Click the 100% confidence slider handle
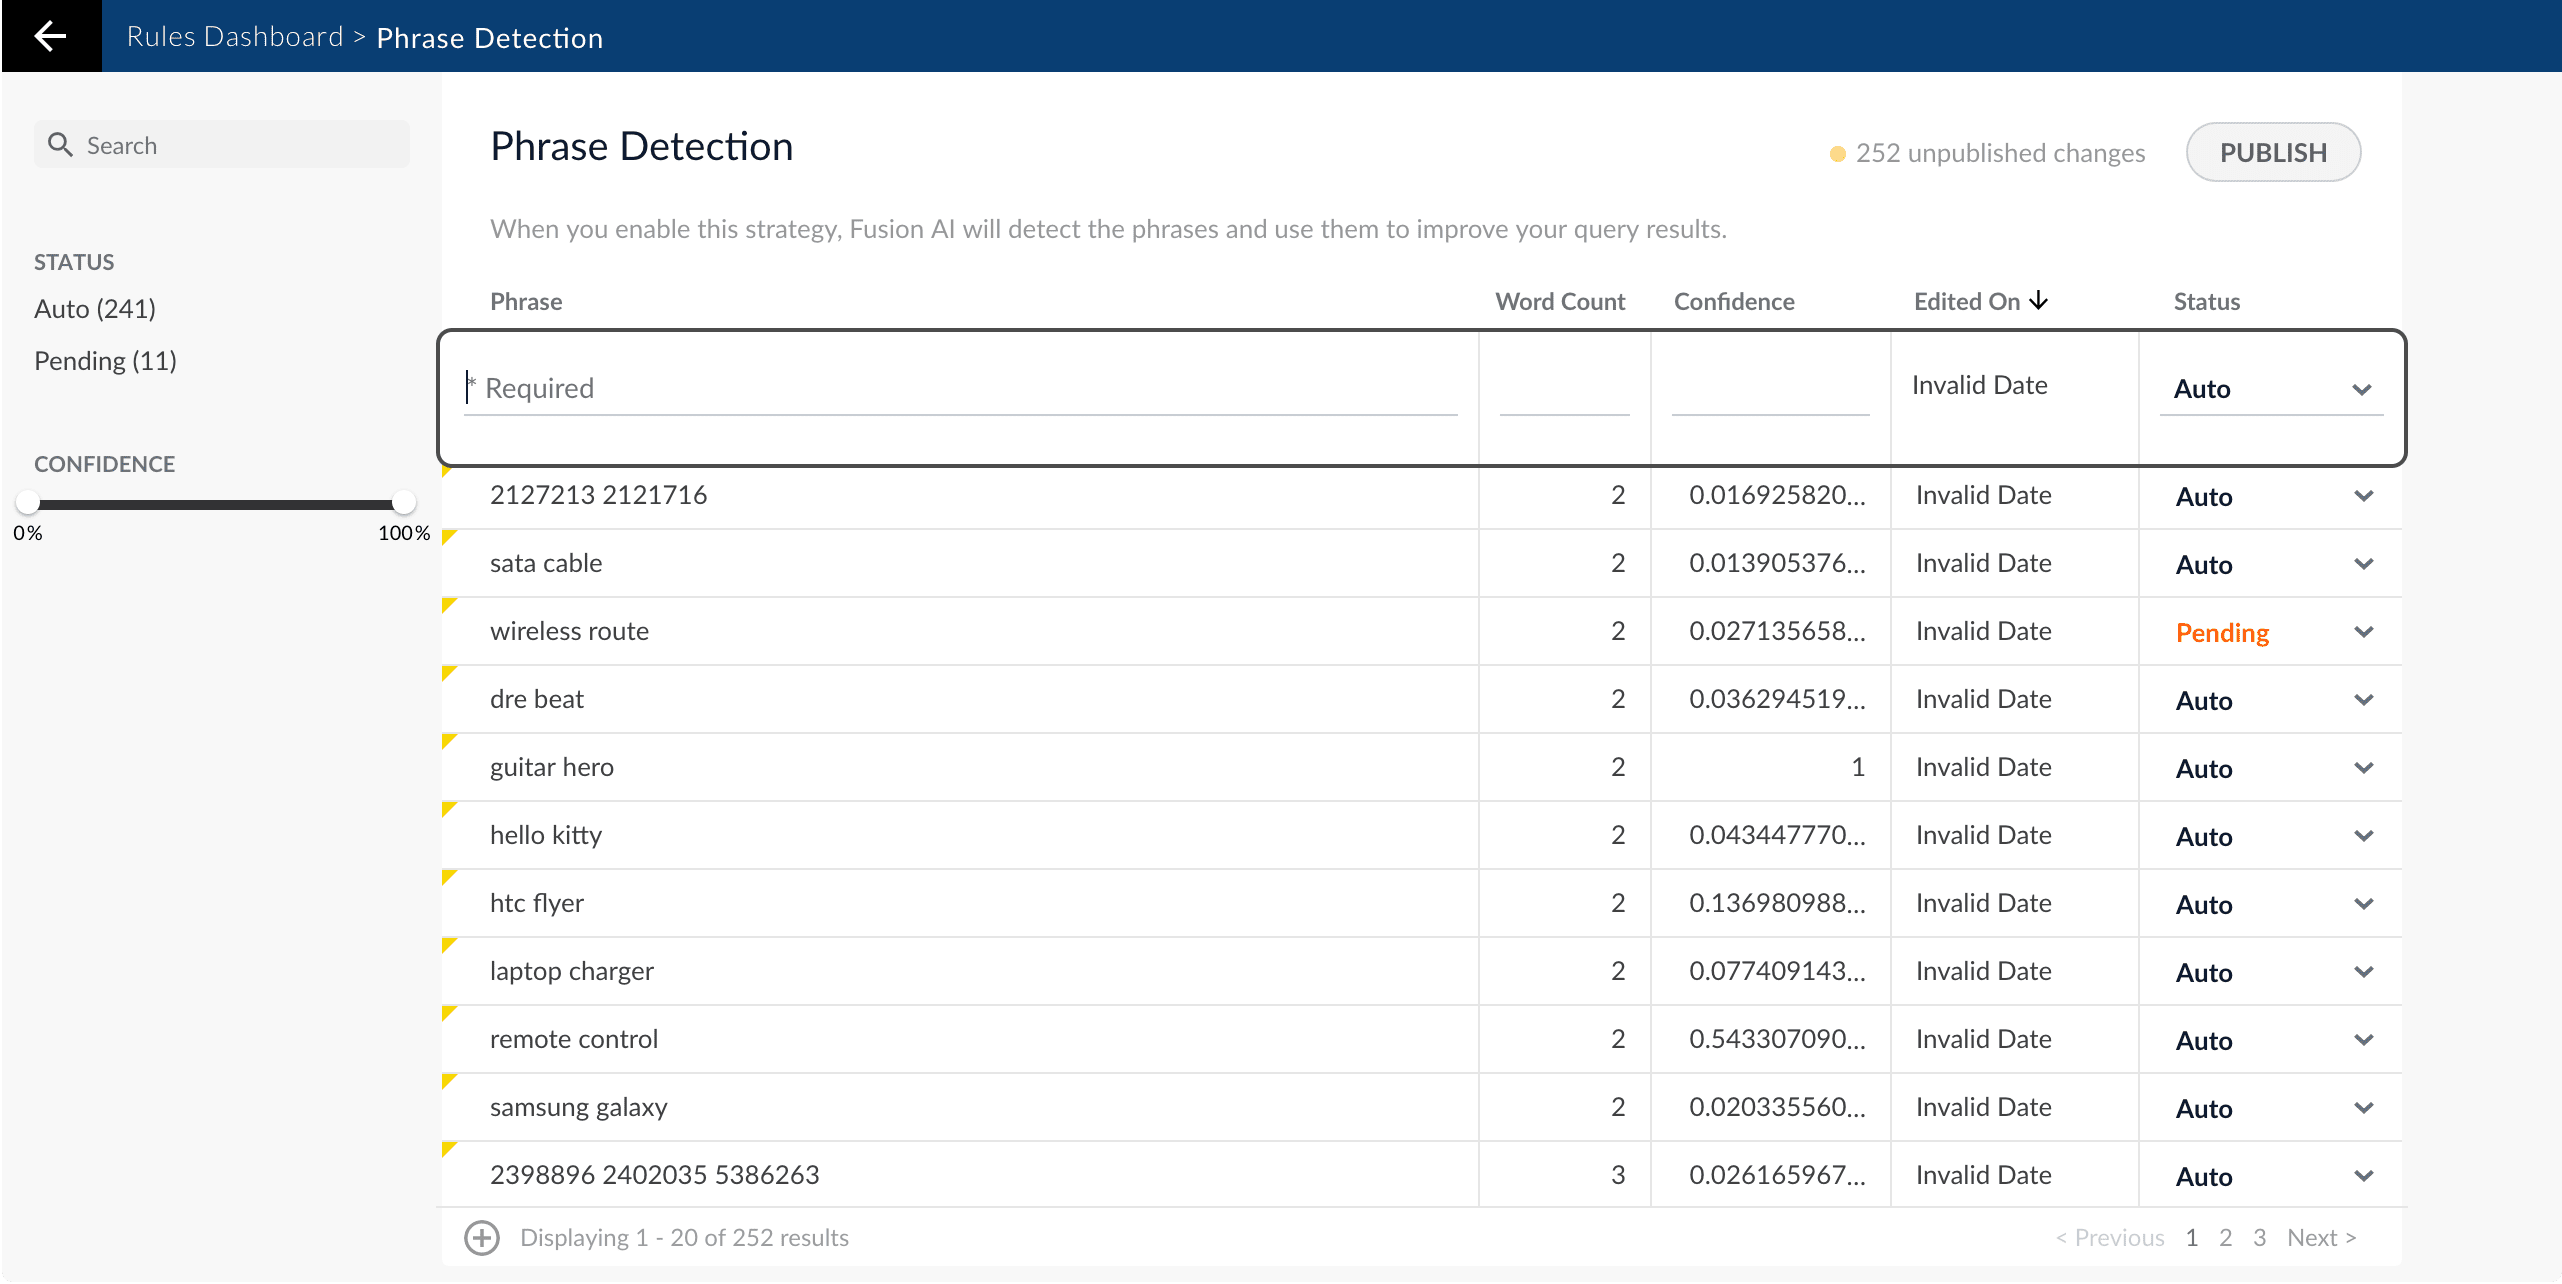 (x=404, y=502)
